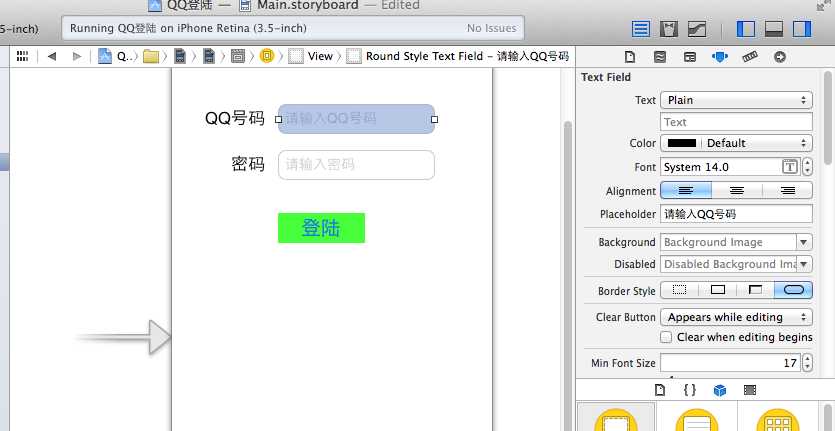
Task: Show the Assistant editor
Action: click(669, 29)
